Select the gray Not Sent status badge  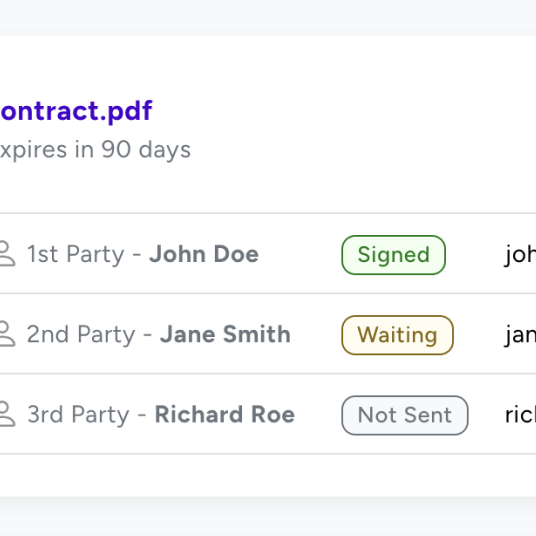[x=405, y=415]
